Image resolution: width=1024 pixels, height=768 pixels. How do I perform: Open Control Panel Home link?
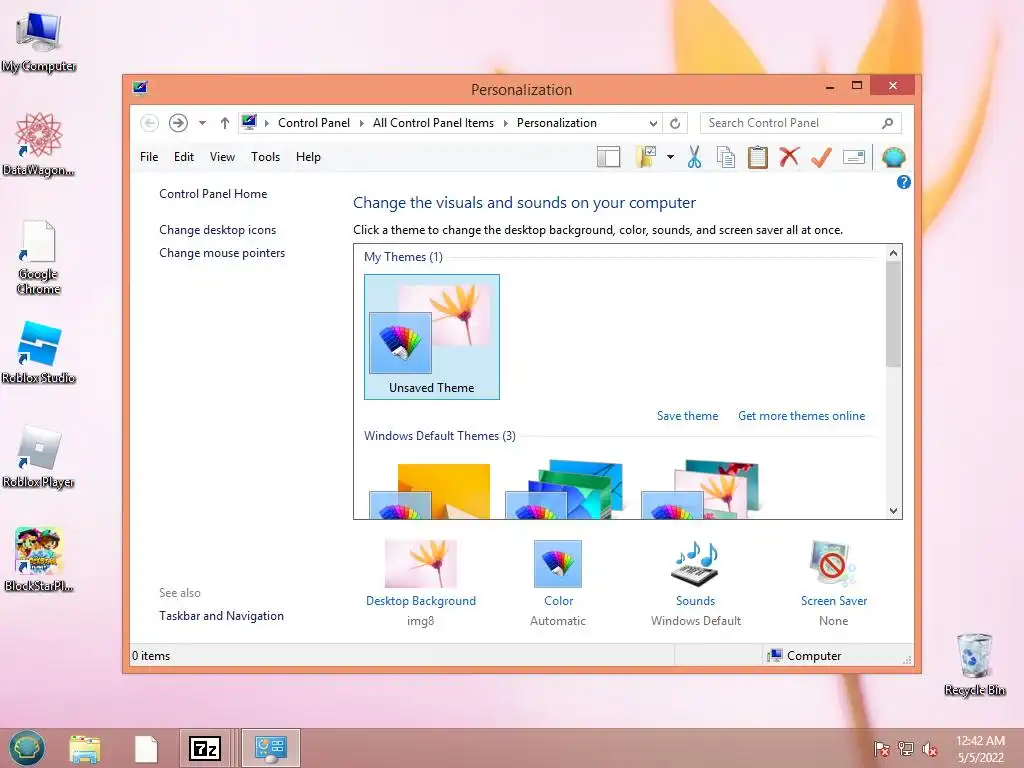pyautogui.click(x=213, y=194)
